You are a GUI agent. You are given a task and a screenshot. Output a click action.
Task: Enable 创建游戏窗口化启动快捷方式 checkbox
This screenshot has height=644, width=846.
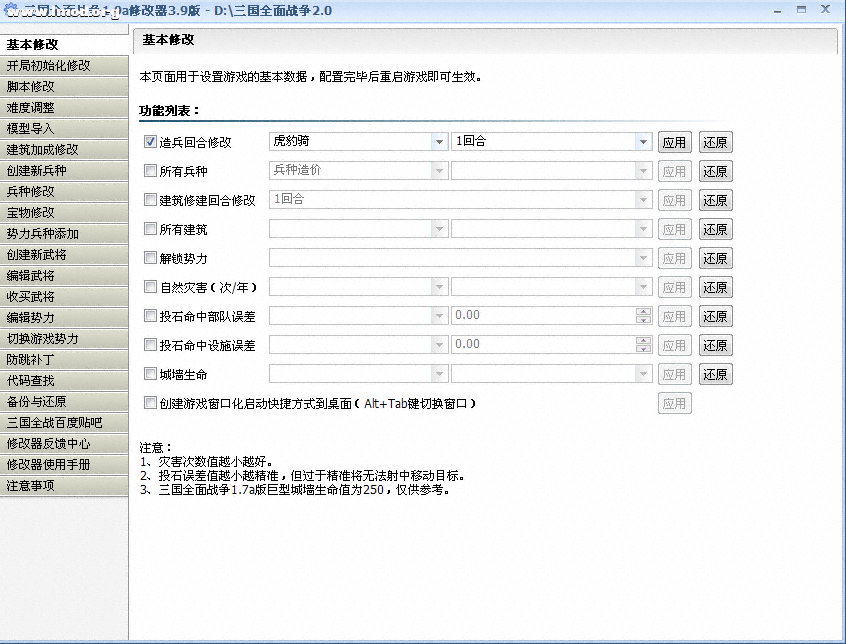pyautogui.click(x=151, y=403)
